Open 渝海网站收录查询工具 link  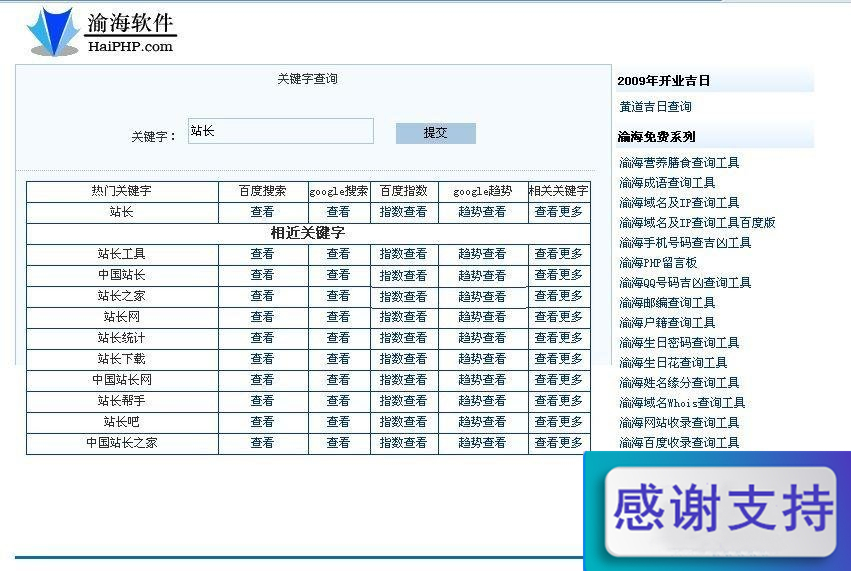point(679,422)
